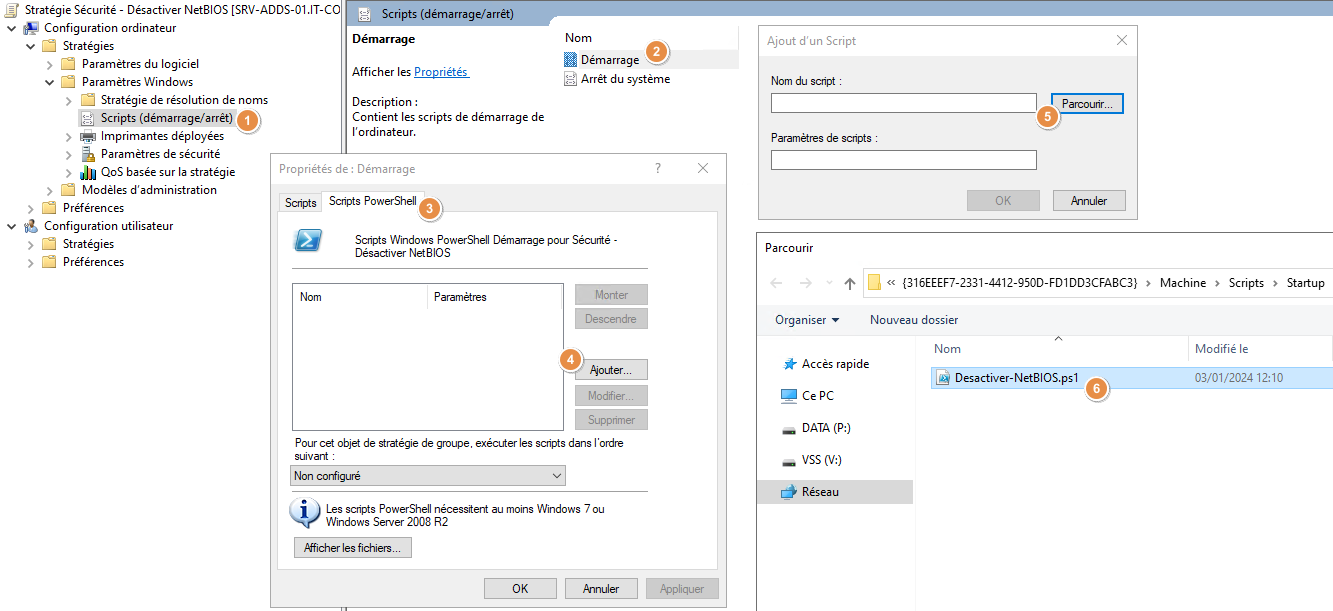Open the Propriétés link
Image resolution: width=1333 pixels, height=611 pixels.
tap(441, 72)
